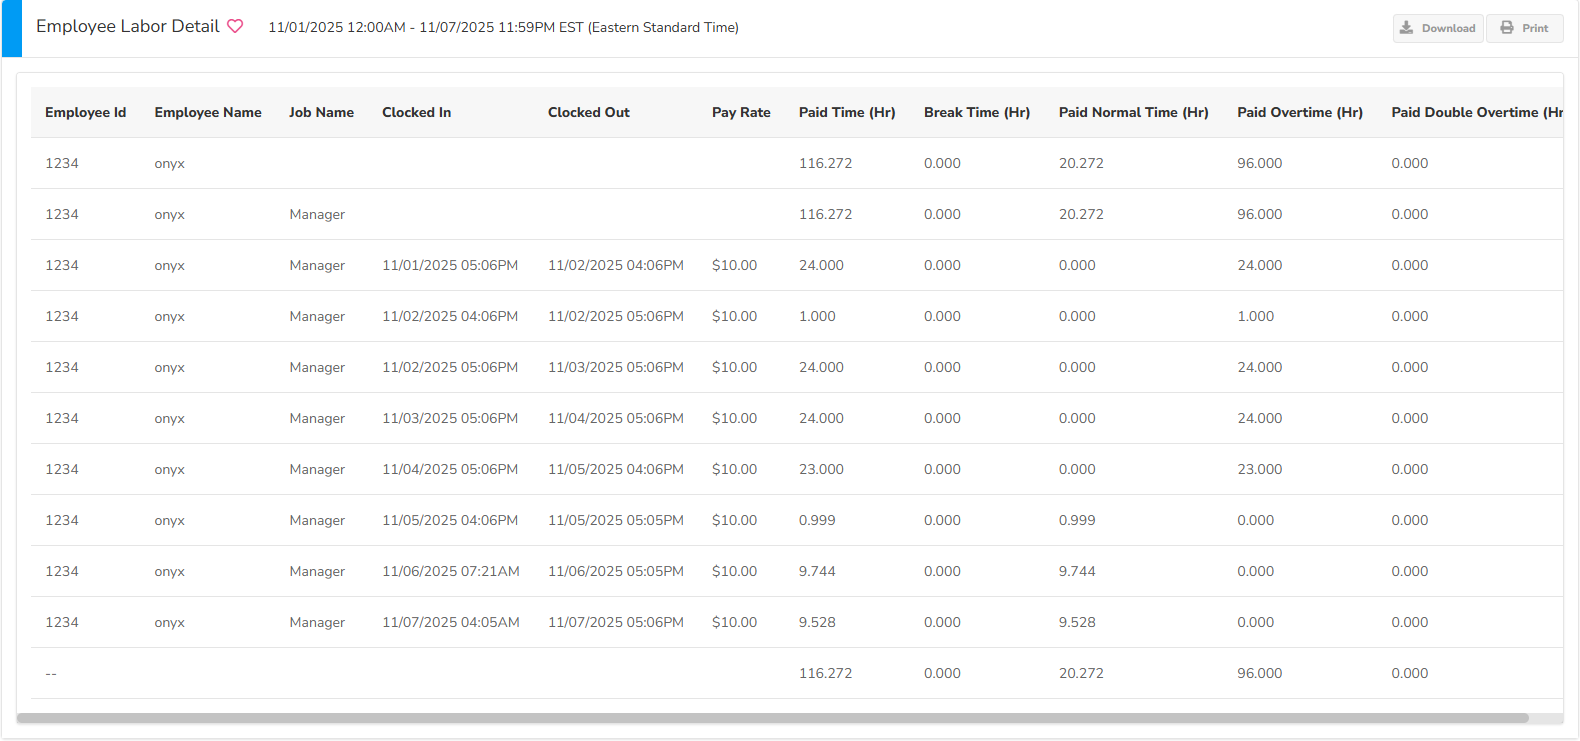Select the row clocked in 11/06/2025 07:21AM
The image size is (1580, 741).
(450, 572)
